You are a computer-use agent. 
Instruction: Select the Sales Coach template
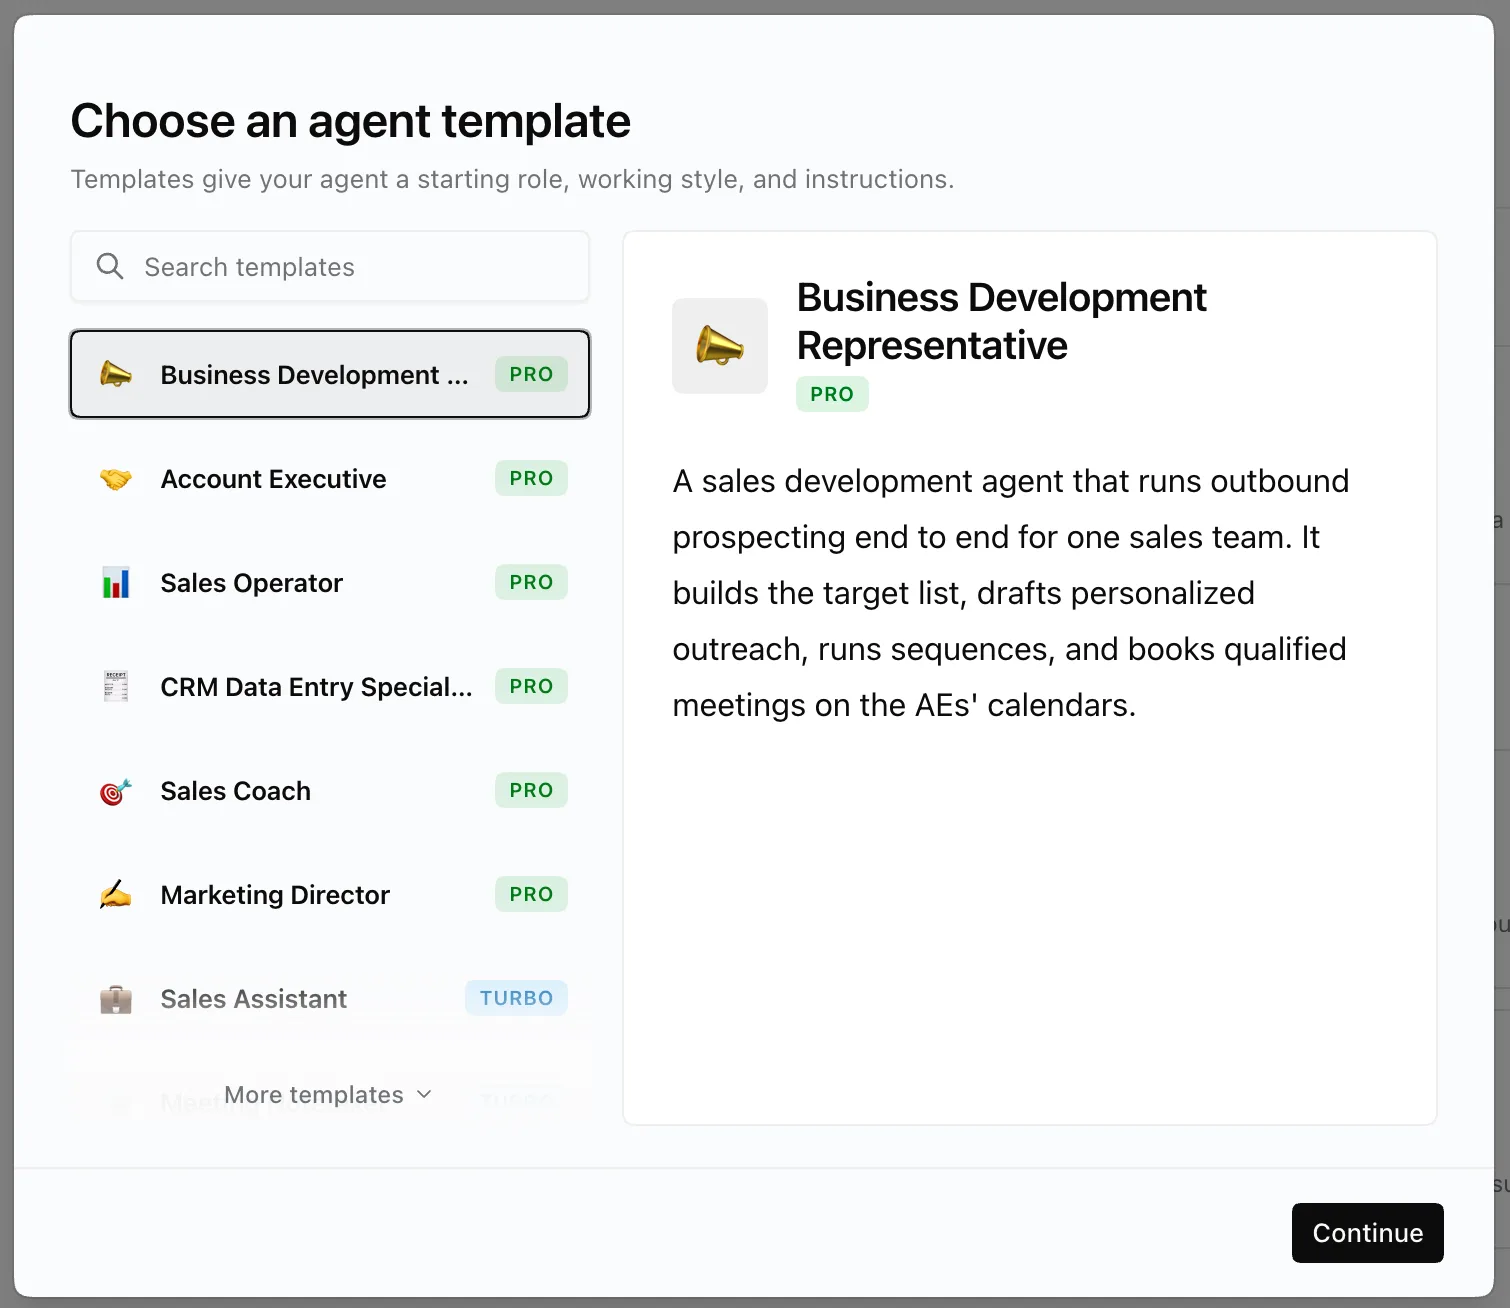tap(330, 791)
